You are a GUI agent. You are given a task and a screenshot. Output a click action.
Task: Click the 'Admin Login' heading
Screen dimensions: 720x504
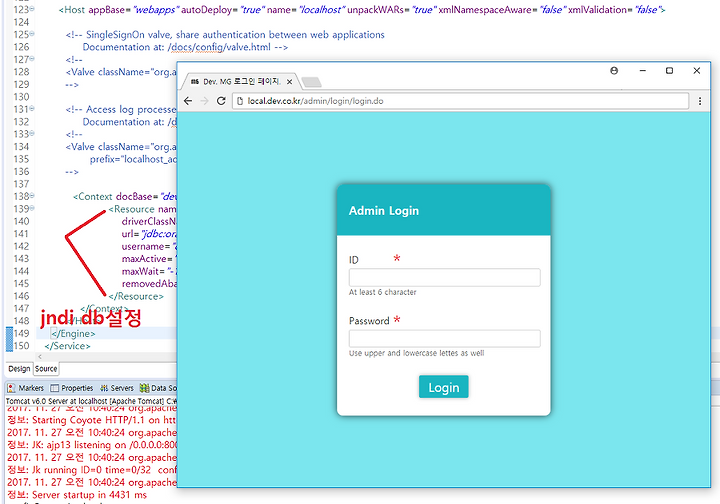[x=384, y=211]
